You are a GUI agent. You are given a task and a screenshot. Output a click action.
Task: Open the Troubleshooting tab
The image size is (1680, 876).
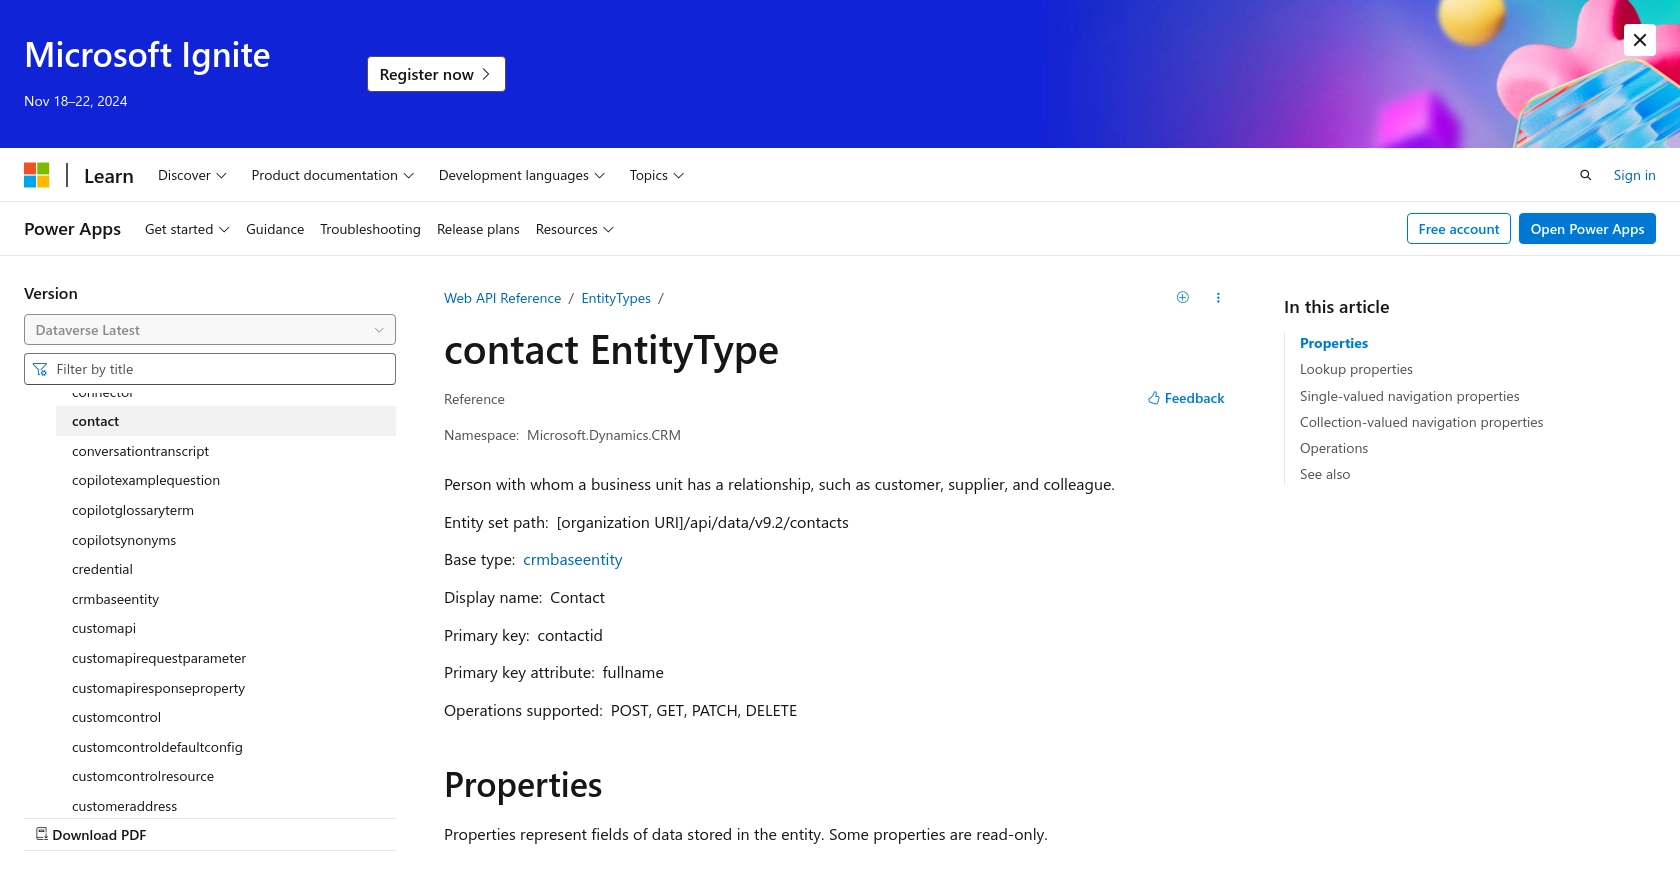370,229
